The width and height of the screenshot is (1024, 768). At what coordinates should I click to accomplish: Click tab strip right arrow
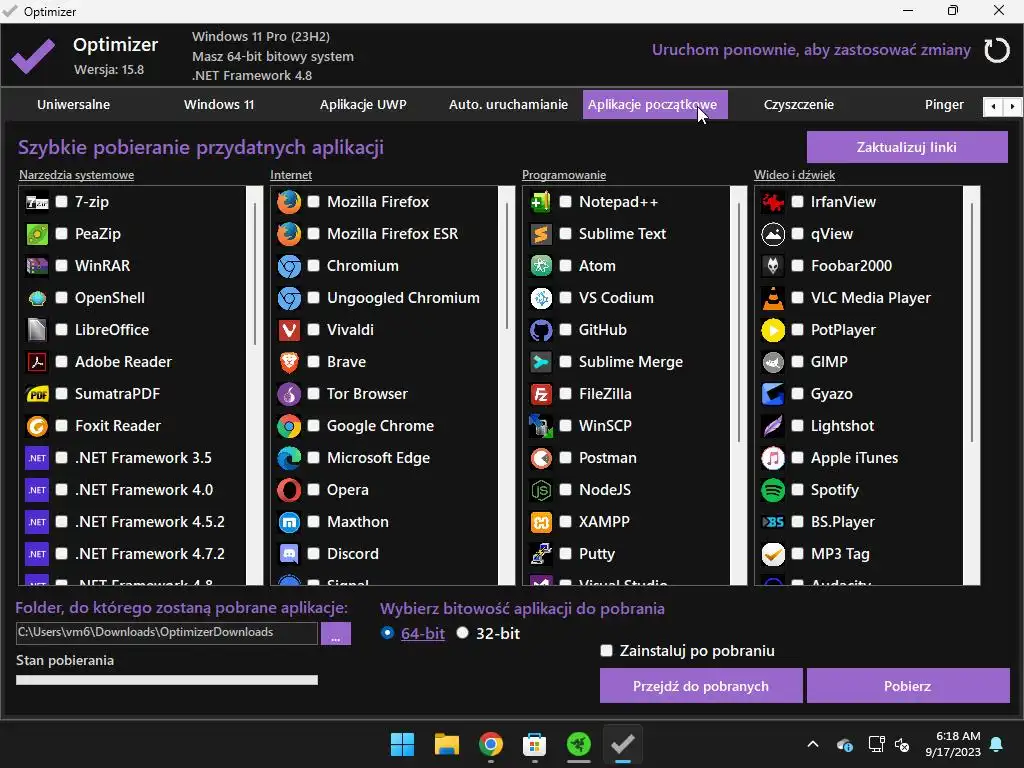coord(1012,106)
